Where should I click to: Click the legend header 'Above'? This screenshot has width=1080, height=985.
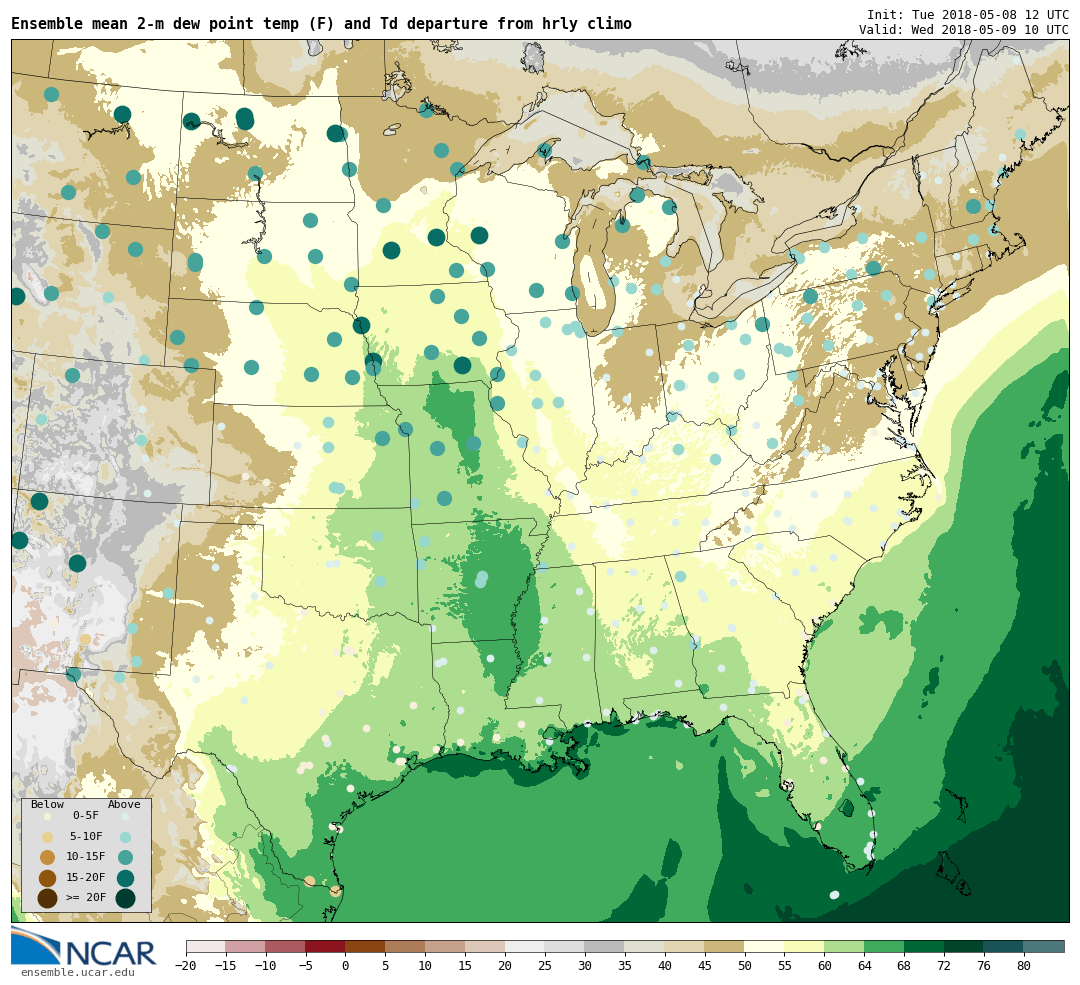[124, 805]
